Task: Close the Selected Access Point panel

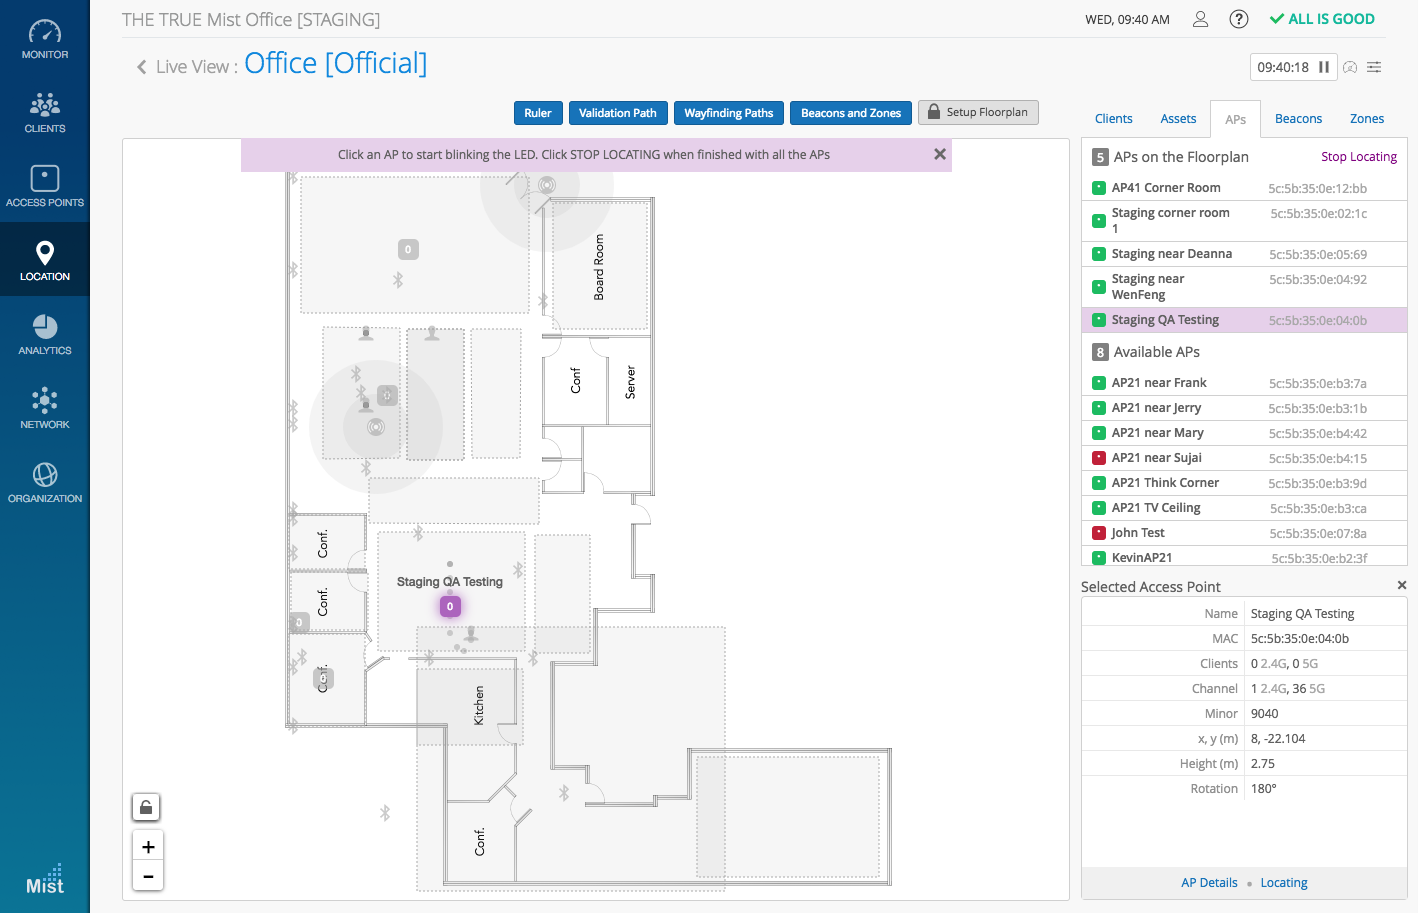Action: click(1402, 585)
